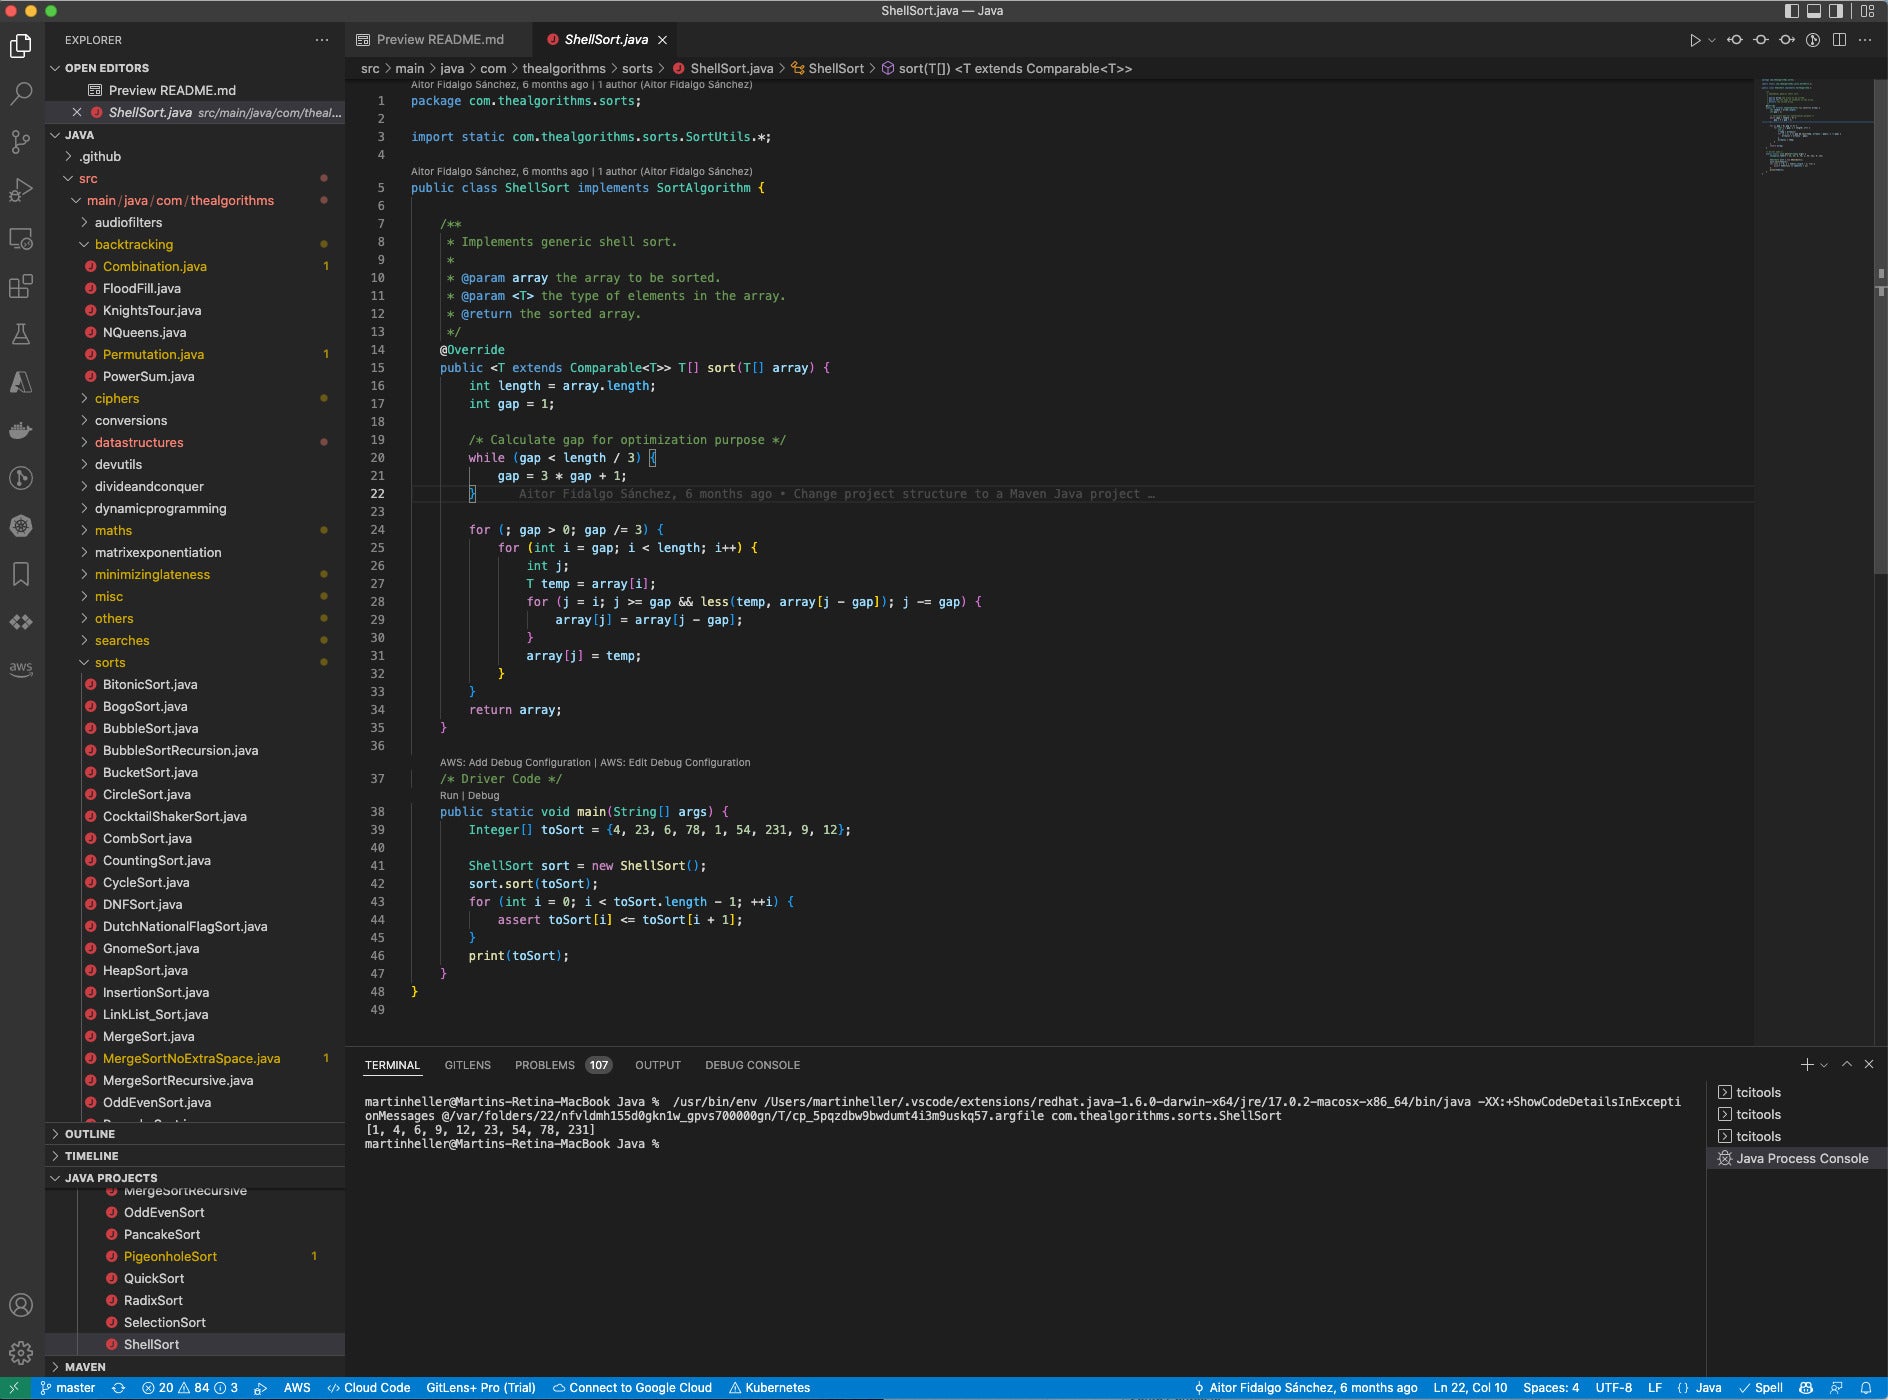Open Explorer Views and More Actions ellipsis
1888x1400 pixels.
click(322, 40)
